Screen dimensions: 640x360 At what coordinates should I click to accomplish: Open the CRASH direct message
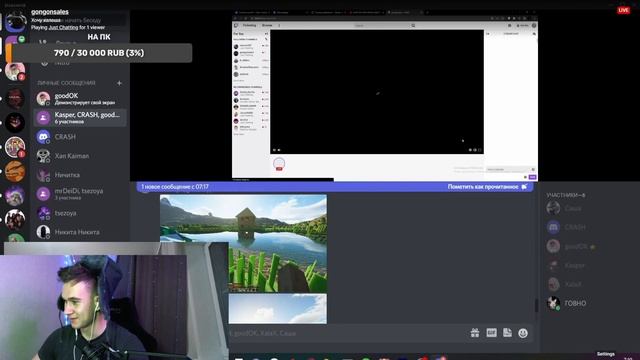pyautogui.click(x=80, y=137)
